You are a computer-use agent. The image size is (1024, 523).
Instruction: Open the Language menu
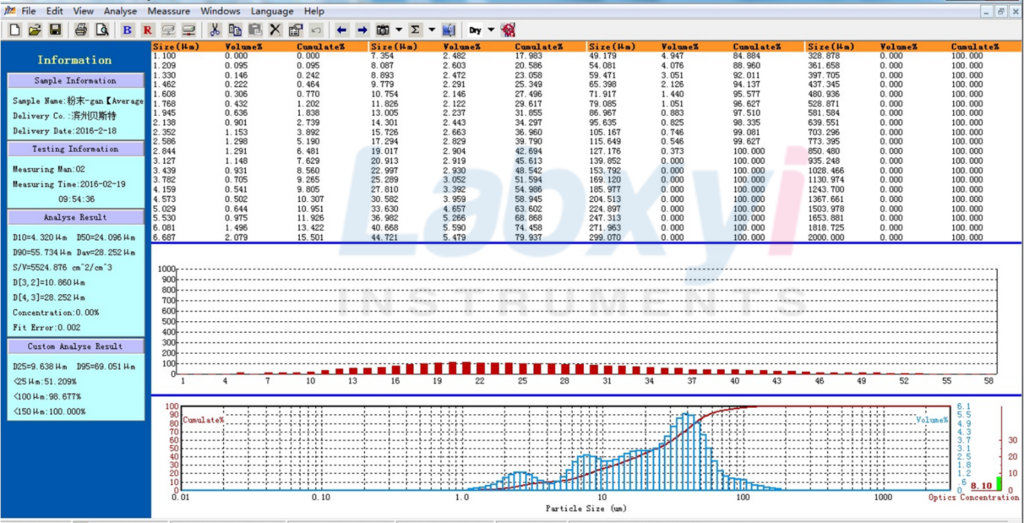[x=272, y=11]
